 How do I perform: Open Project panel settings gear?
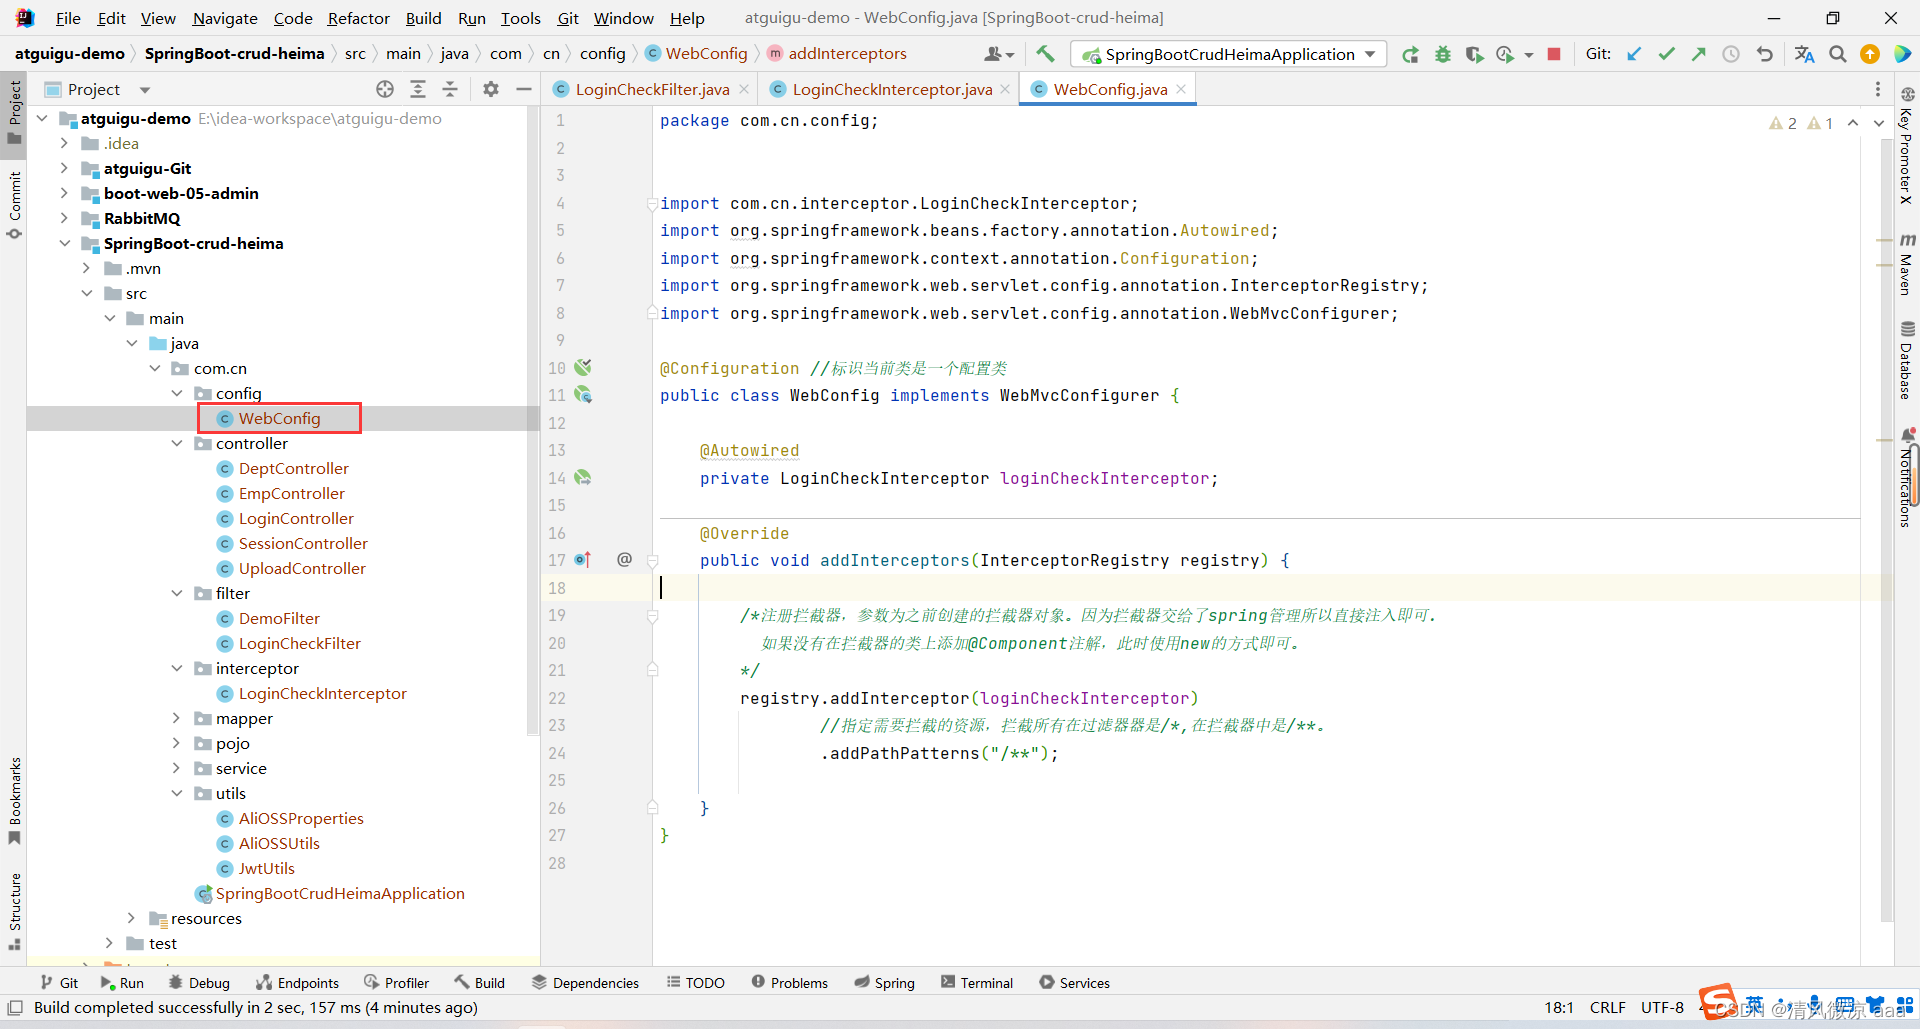pos(491,89)
